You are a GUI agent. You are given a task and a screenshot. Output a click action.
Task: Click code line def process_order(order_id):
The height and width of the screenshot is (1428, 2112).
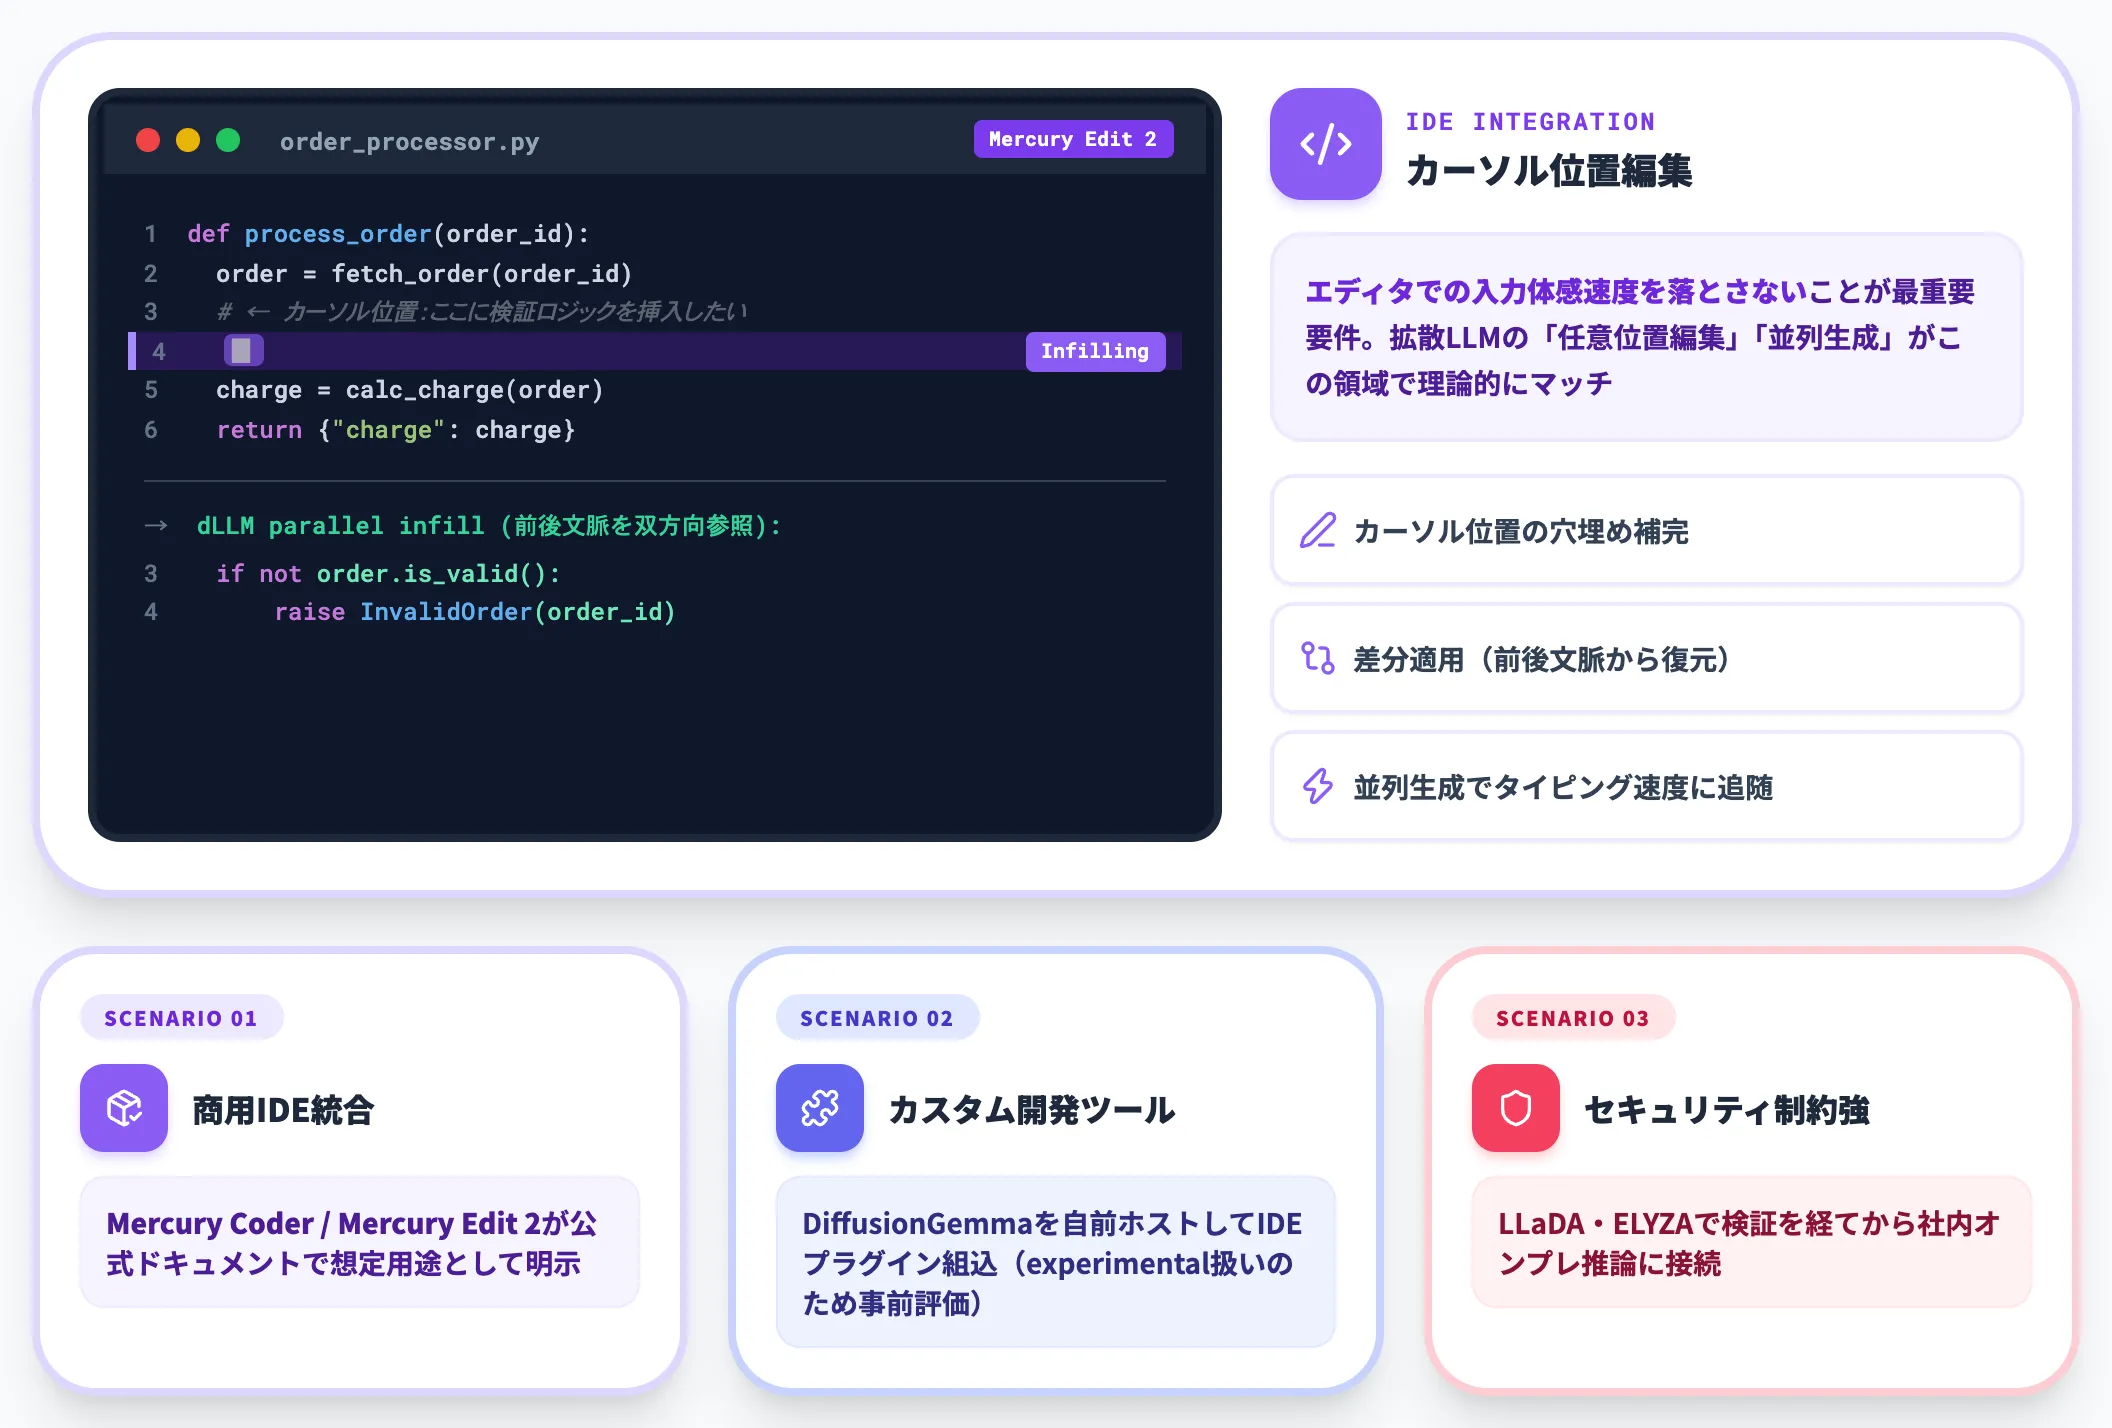tap(388, 234)
